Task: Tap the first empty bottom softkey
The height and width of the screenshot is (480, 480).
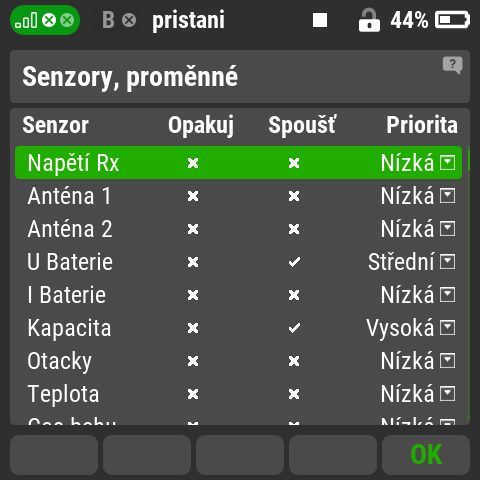Action: [54, 455]
